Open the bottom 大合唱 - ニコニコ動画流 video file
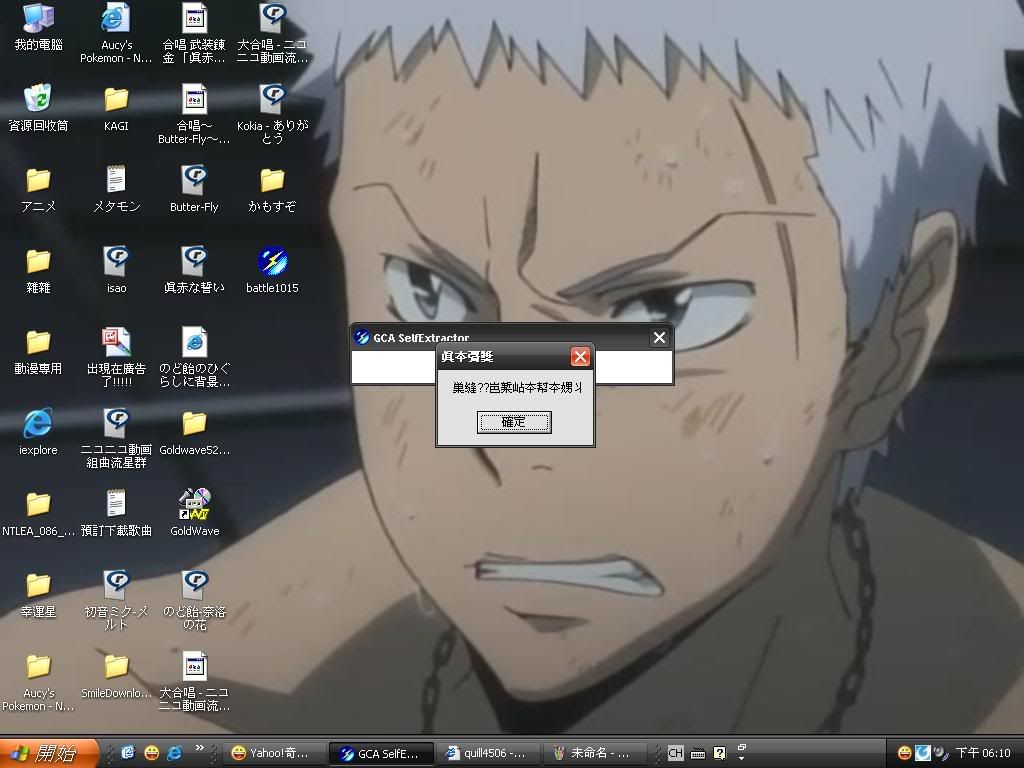 click(x=194, y=681)
